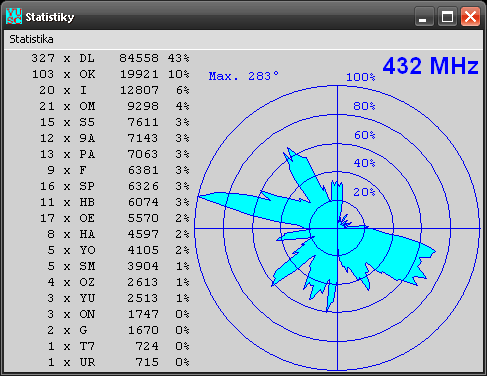The image size is (487, 376).
Task: Select the HA row with 4597 points
Action: pos(118,234)
